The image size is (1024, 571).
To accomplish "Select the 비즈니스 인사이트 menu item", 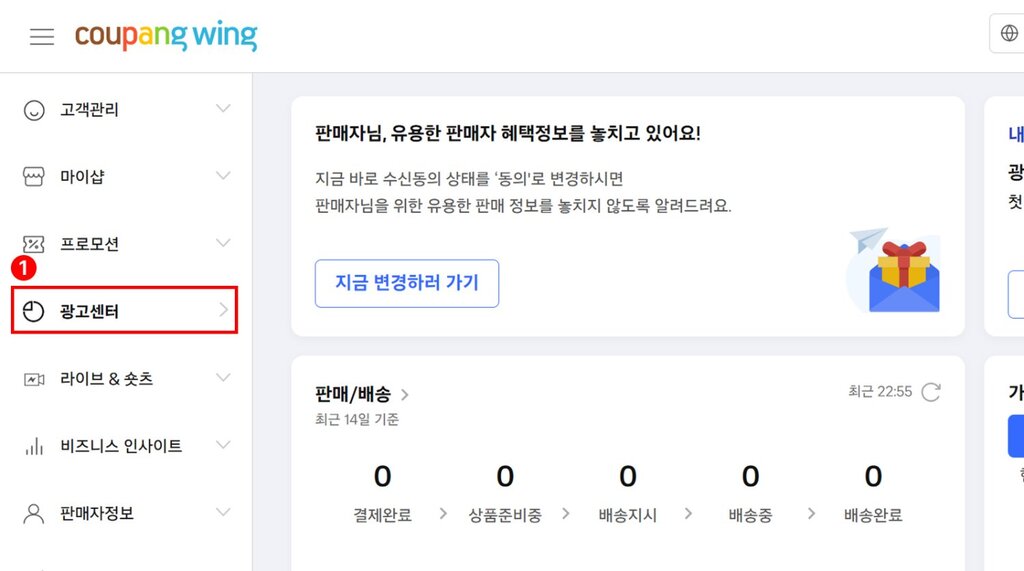I will (125, 446).
